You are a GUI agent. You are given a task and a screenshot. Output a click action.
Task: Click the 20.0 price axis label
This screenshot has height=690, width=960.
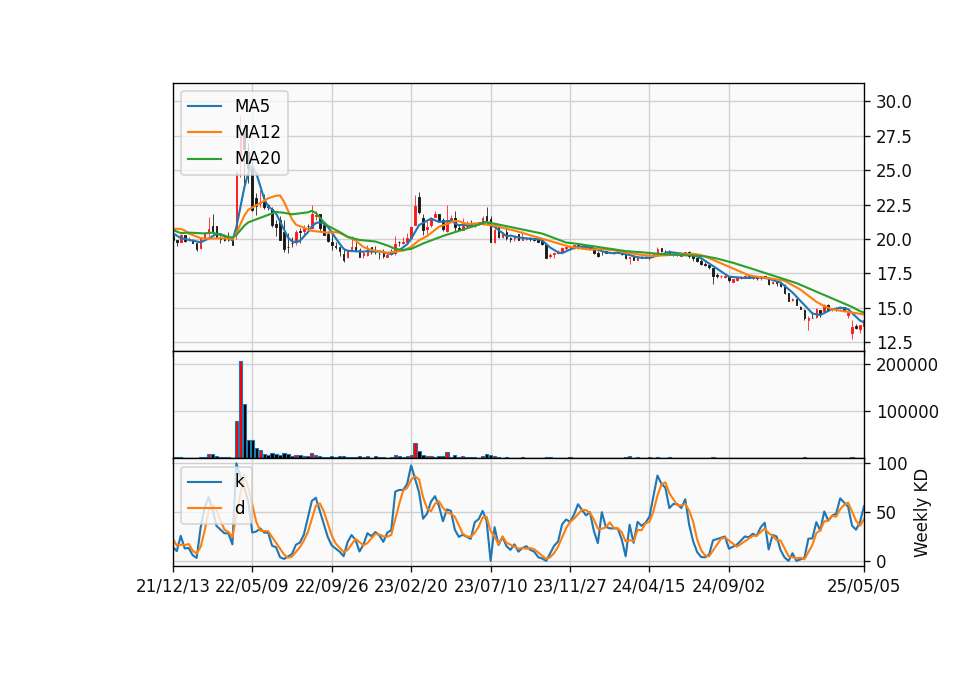tap(893, 240)
